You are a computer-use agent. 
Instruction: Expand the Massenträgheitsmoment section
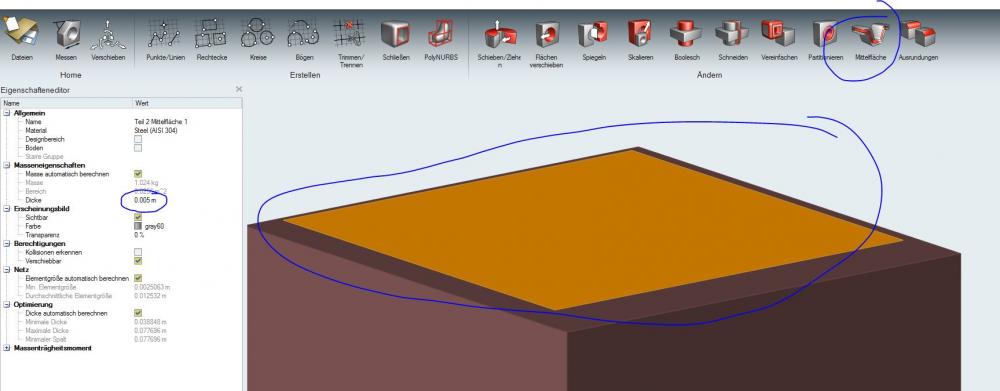pyautogui.click(x=7, y=348)
